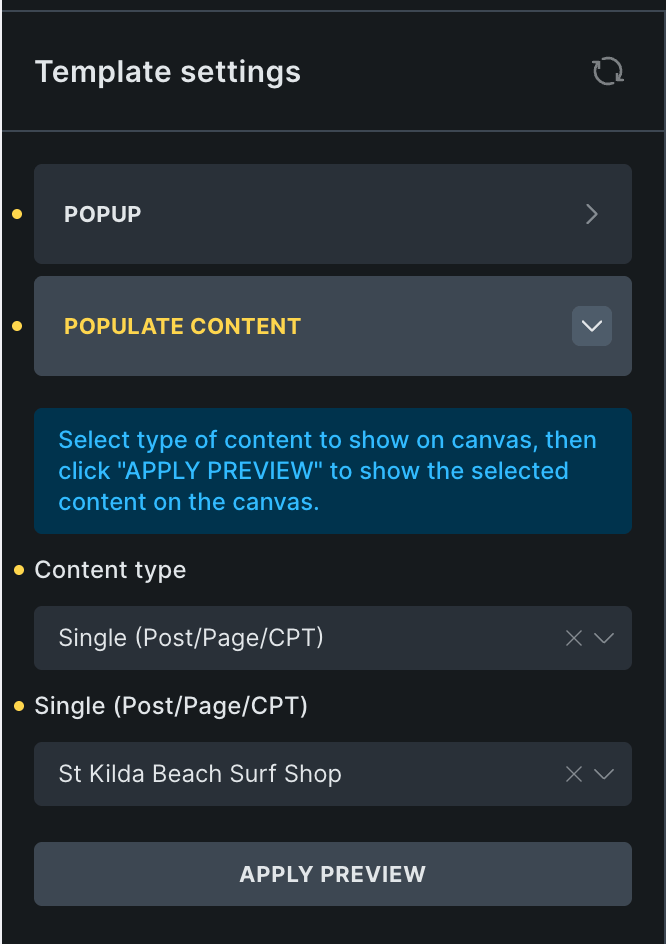Click the reload icon beside Template settings

[x=608, y=72]
